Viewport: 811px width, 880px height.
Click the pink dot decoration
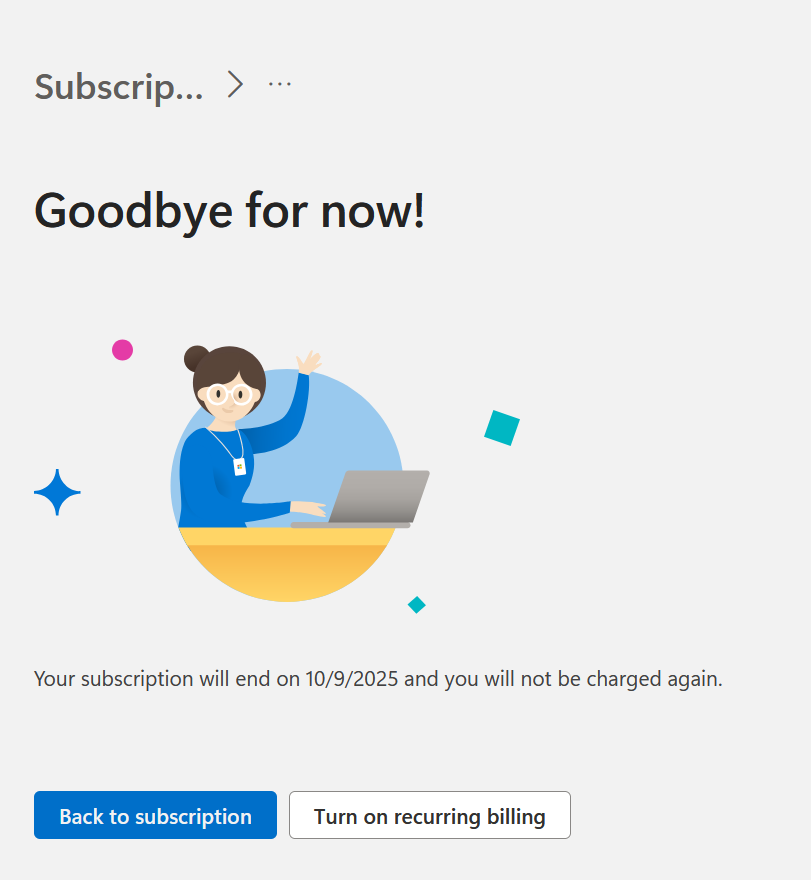click(x=122, y=350)
